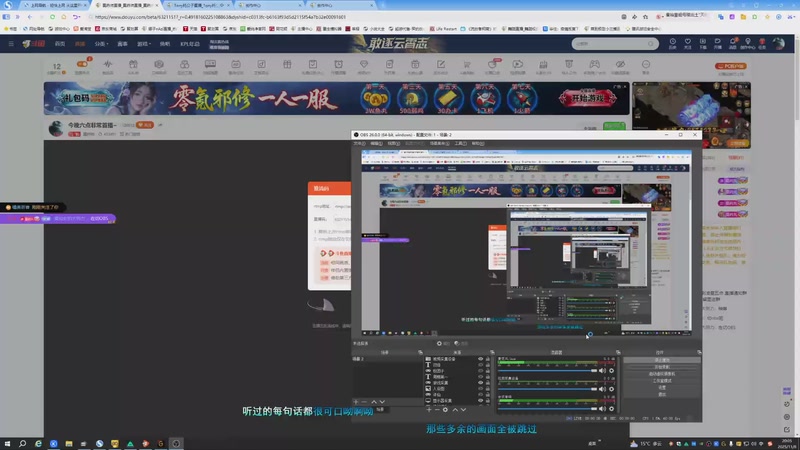Screen dimensions: 800x450
Task: Open the second OBS menu bar item
Action: [x=376, y=143]
